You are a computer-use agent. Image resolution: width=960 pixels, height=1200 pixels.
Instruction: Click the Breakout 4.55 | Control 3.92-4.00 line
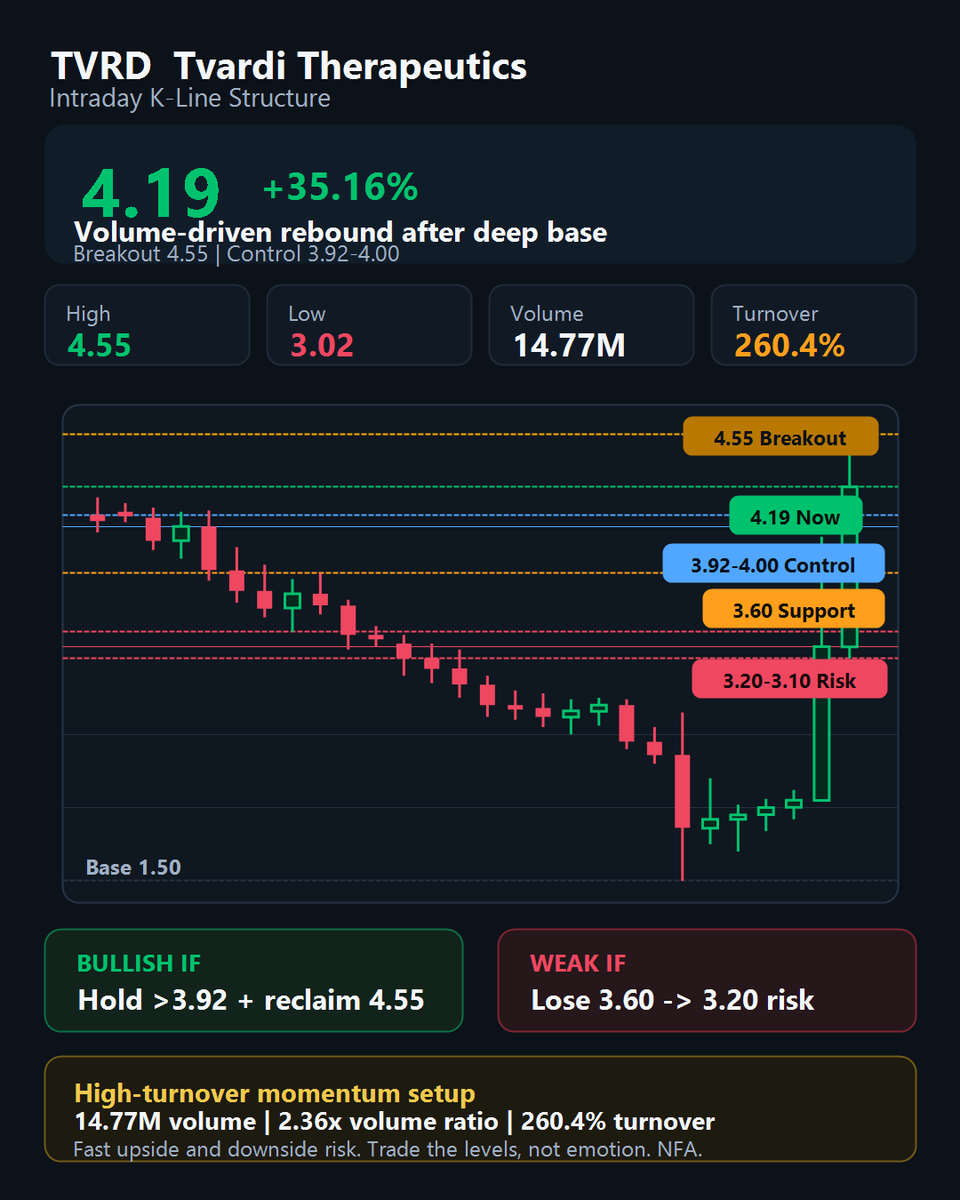[237, 254]
